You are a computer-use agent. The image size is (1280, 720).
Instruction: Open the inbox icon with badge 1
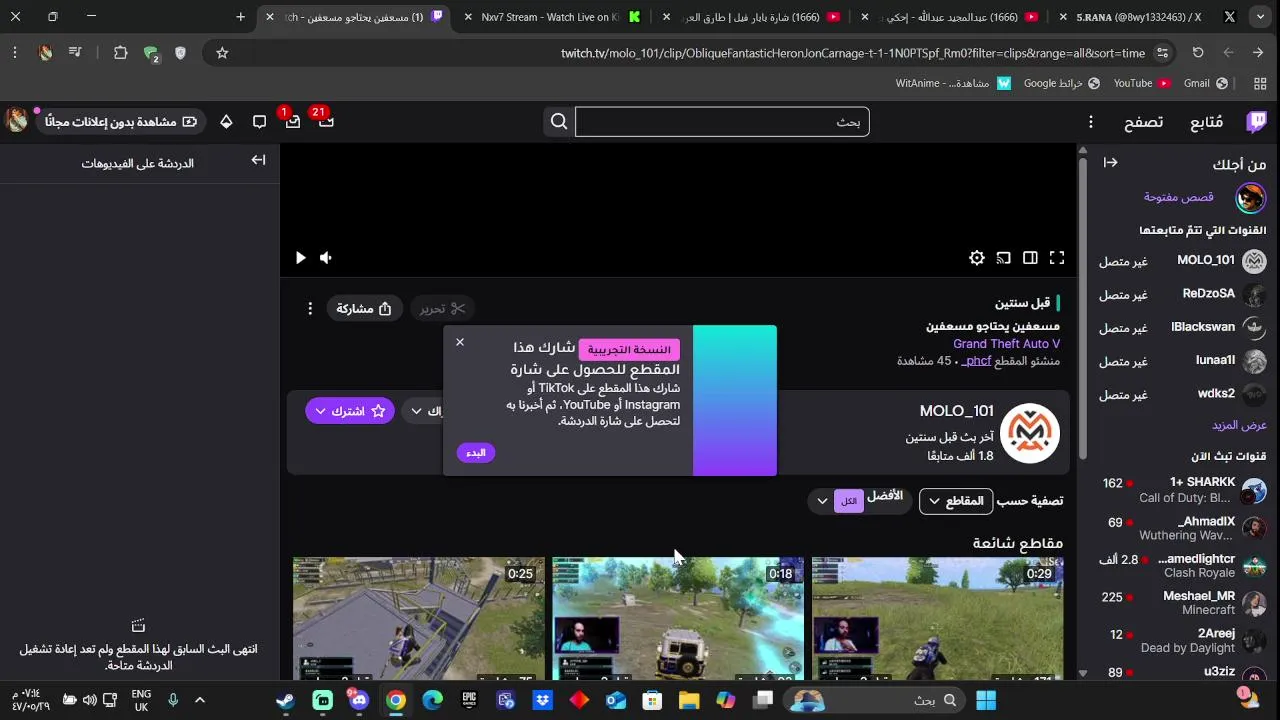click(291, 121)
